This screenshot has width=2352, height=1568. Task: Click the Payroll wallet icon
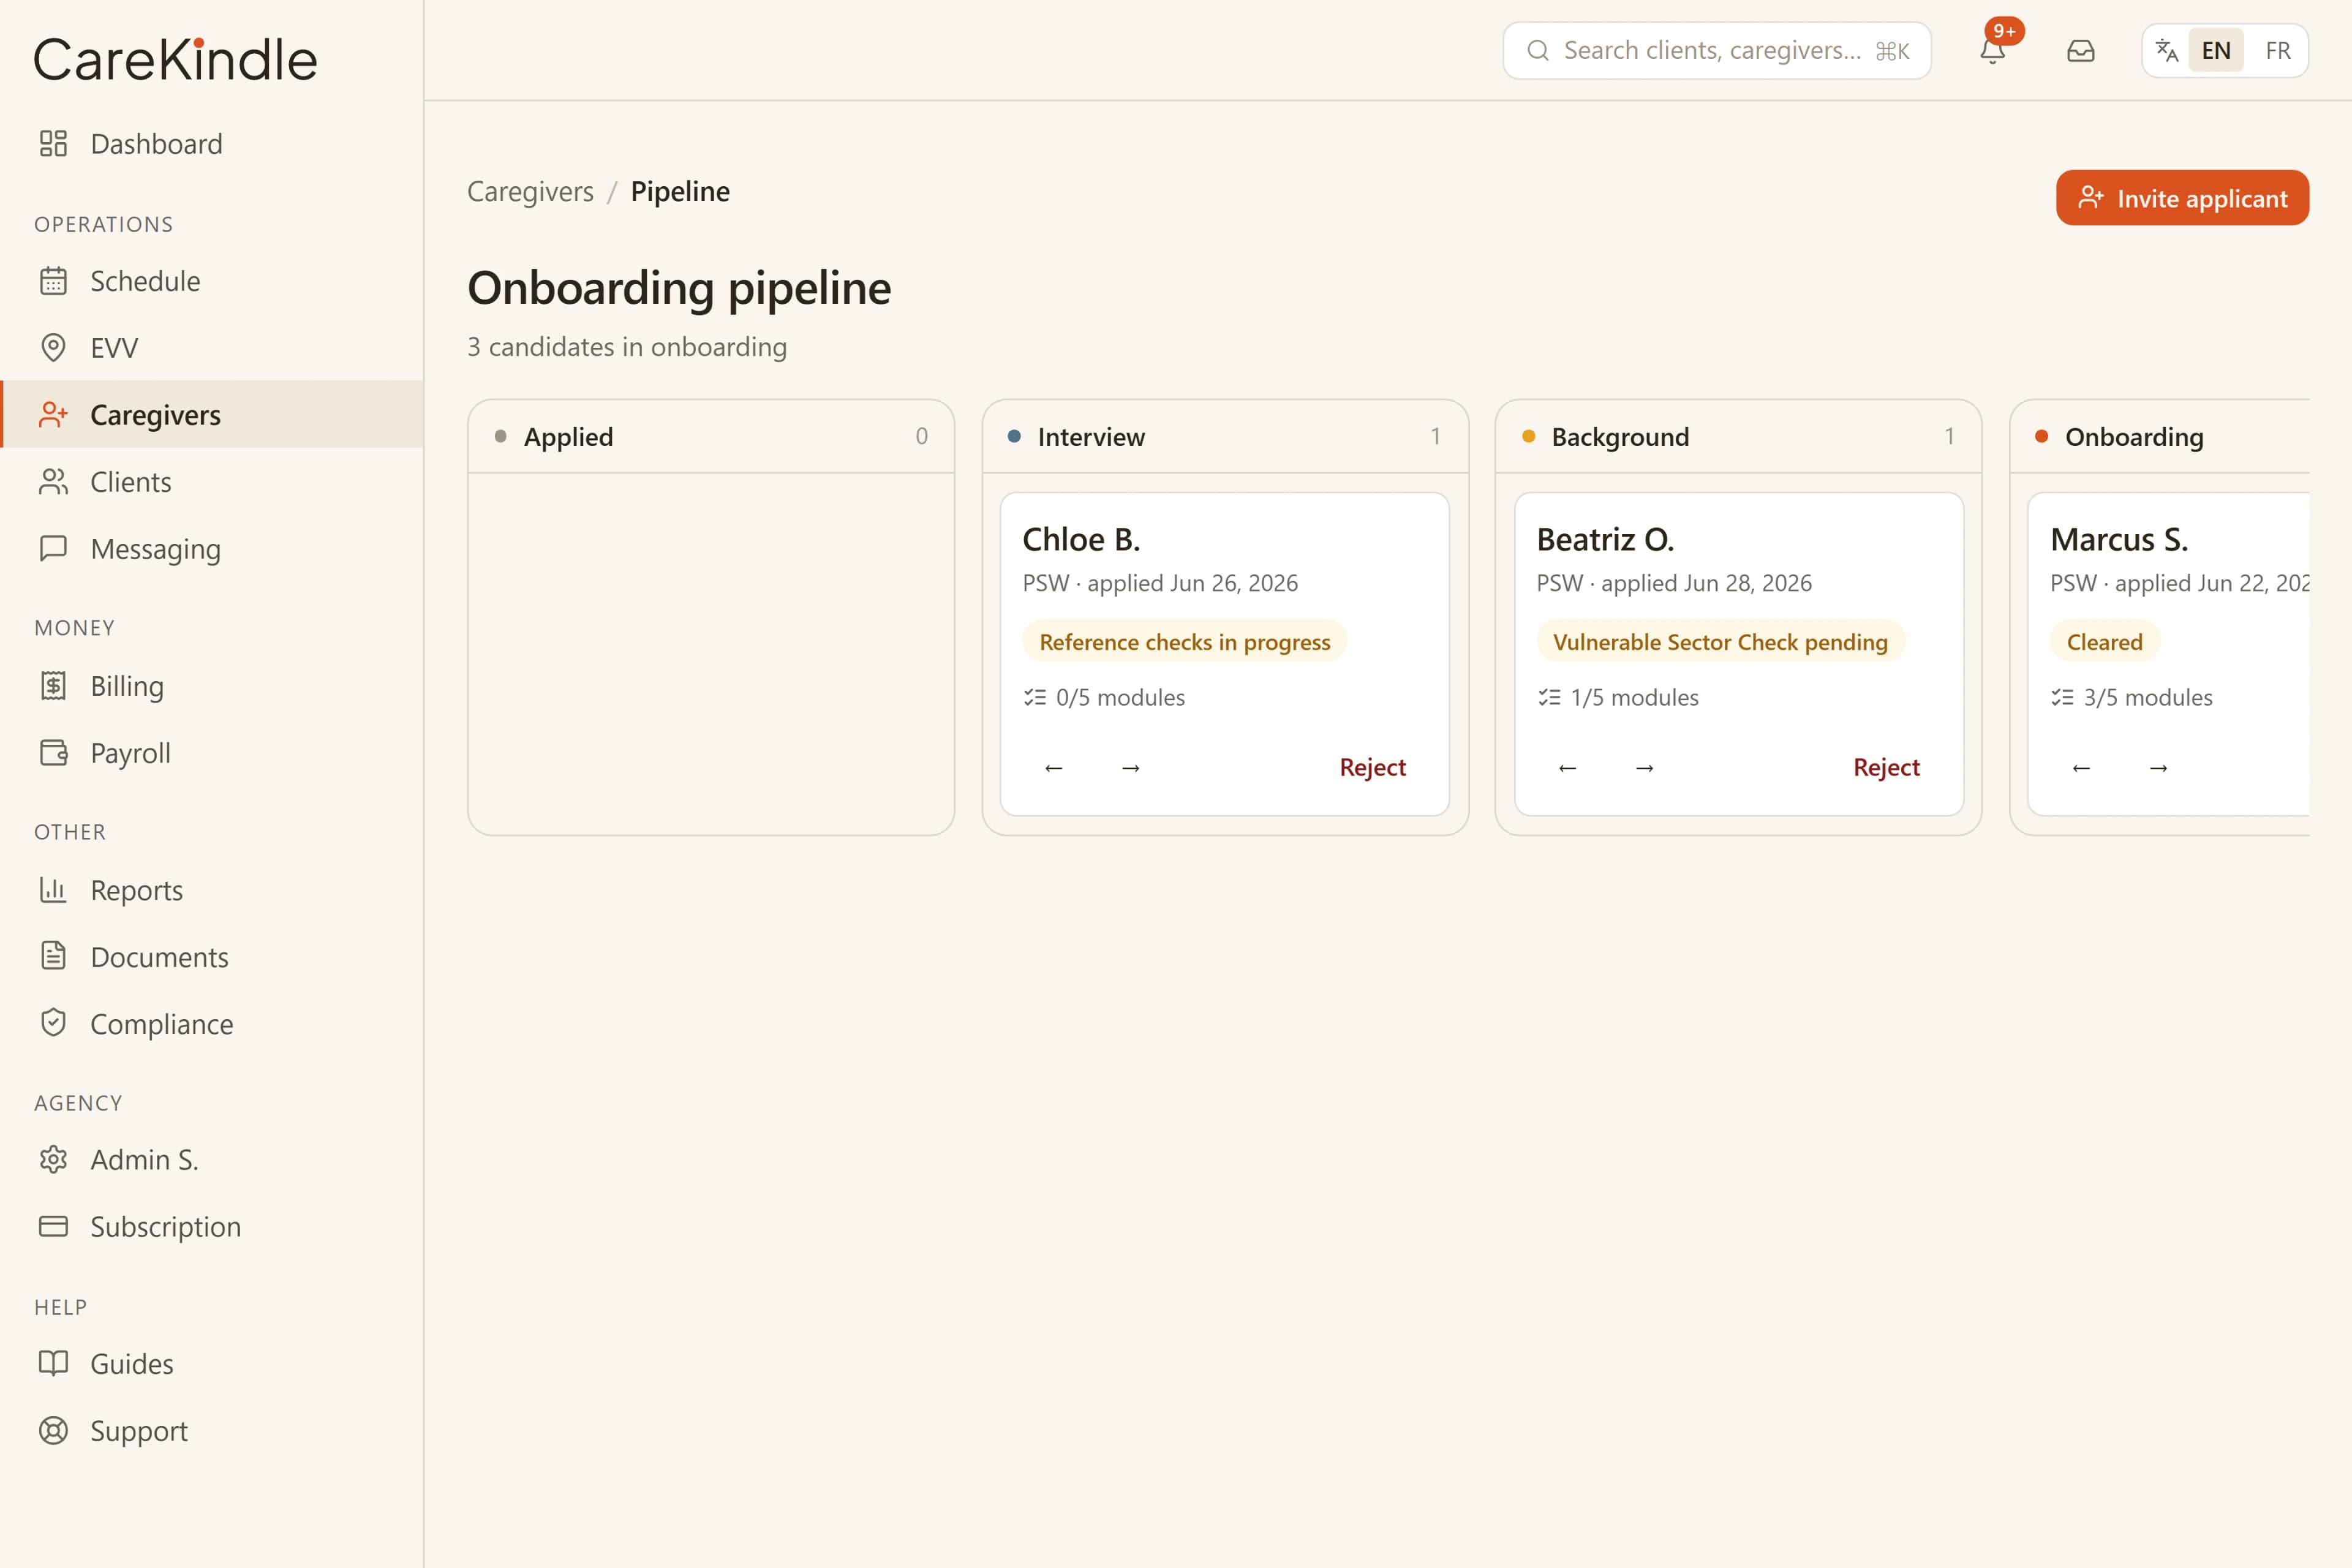[53, 753]
